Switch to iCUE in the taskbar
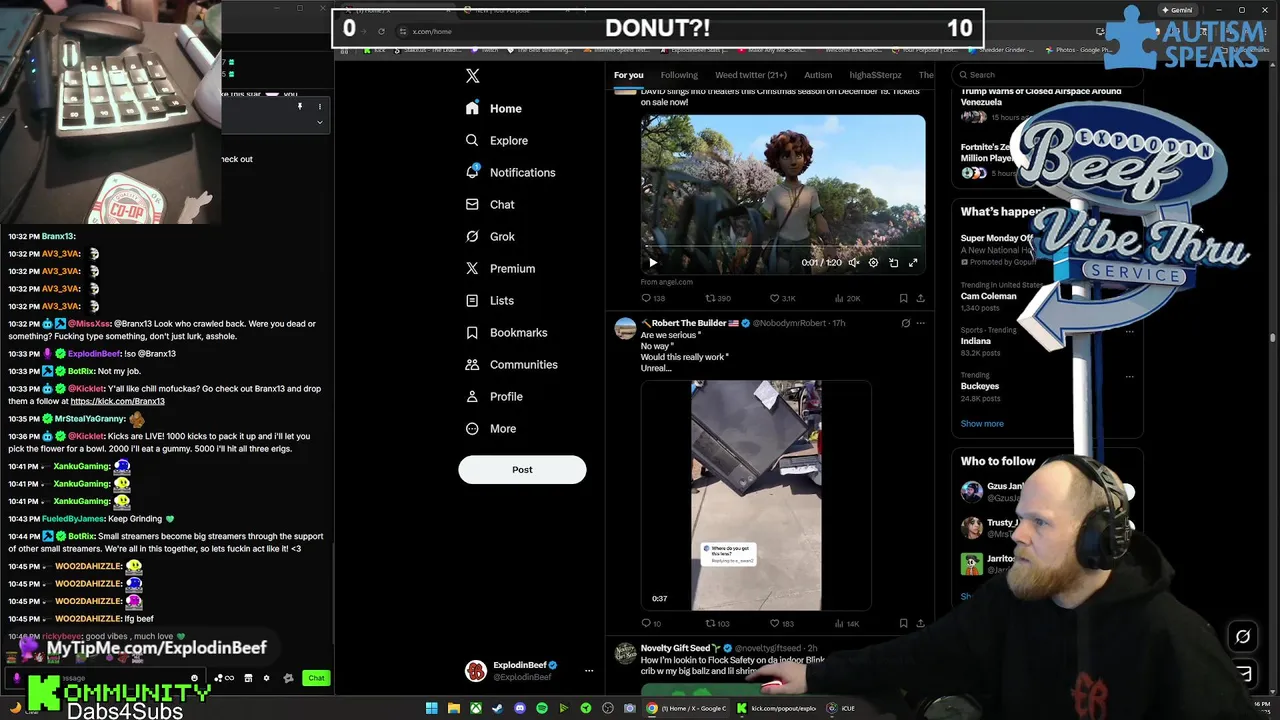The height and width of the screenshot is (720, 1280). point(841,708)
